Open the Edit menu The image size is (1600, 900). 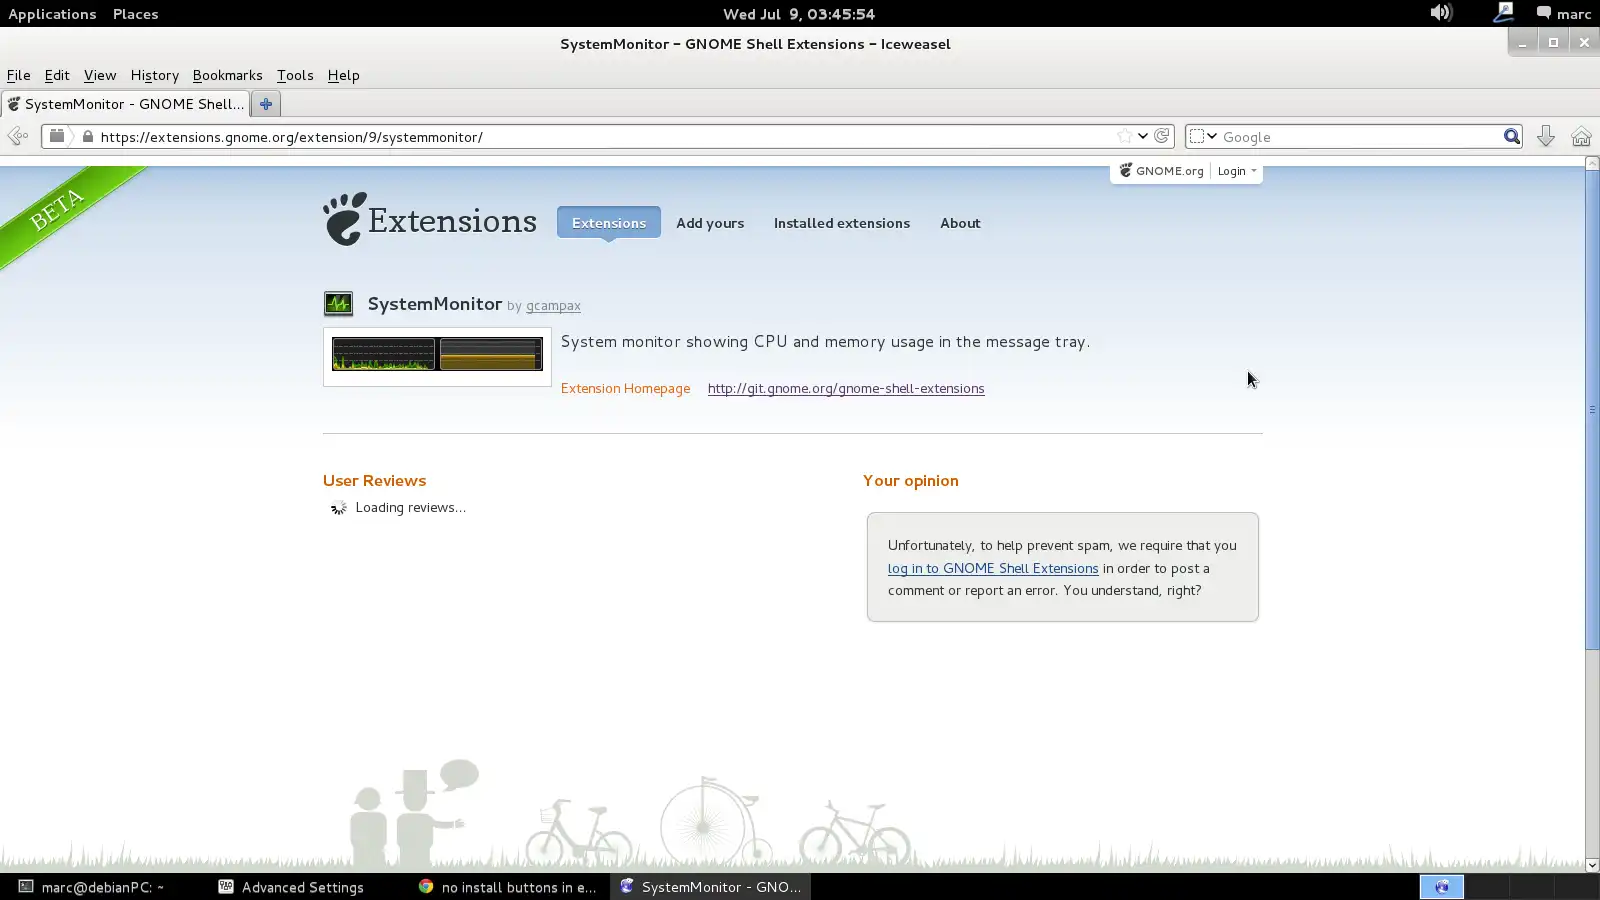tap(57, 75)
